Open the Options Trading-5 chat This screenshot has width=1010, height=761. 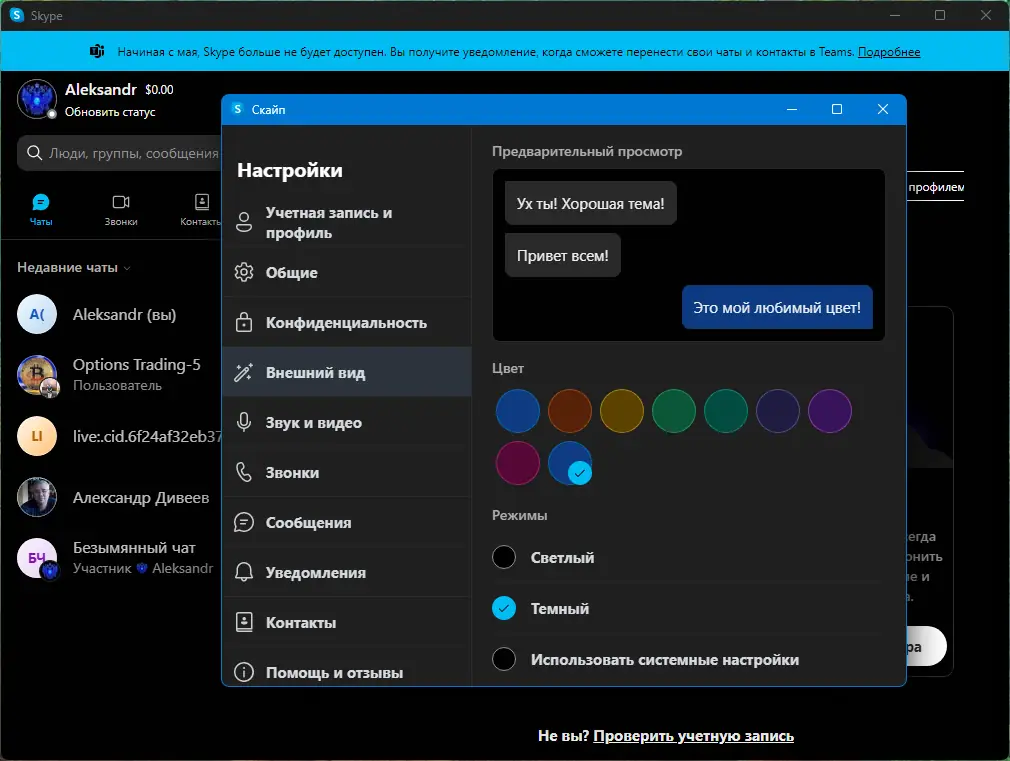pyautogui.click(x=111, y=375)
